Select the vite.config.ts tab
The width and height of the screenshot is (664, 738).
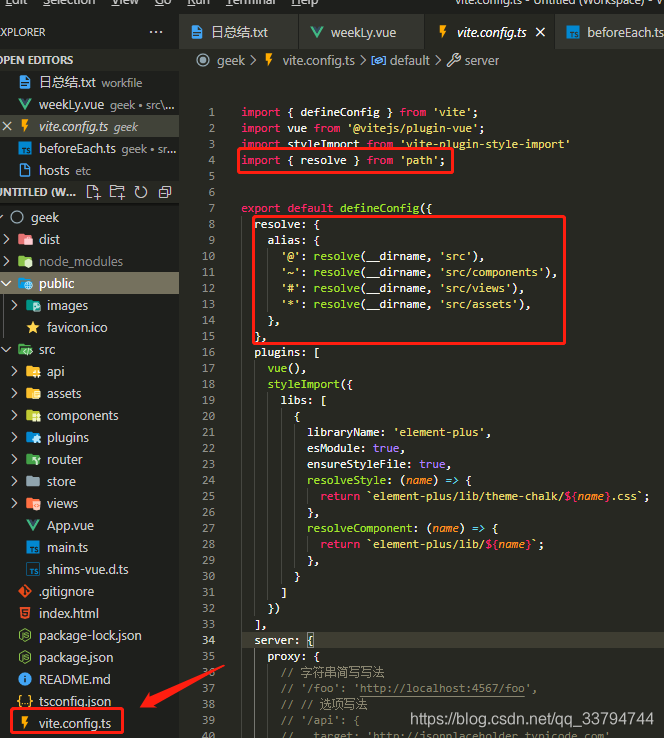(489, 32)
